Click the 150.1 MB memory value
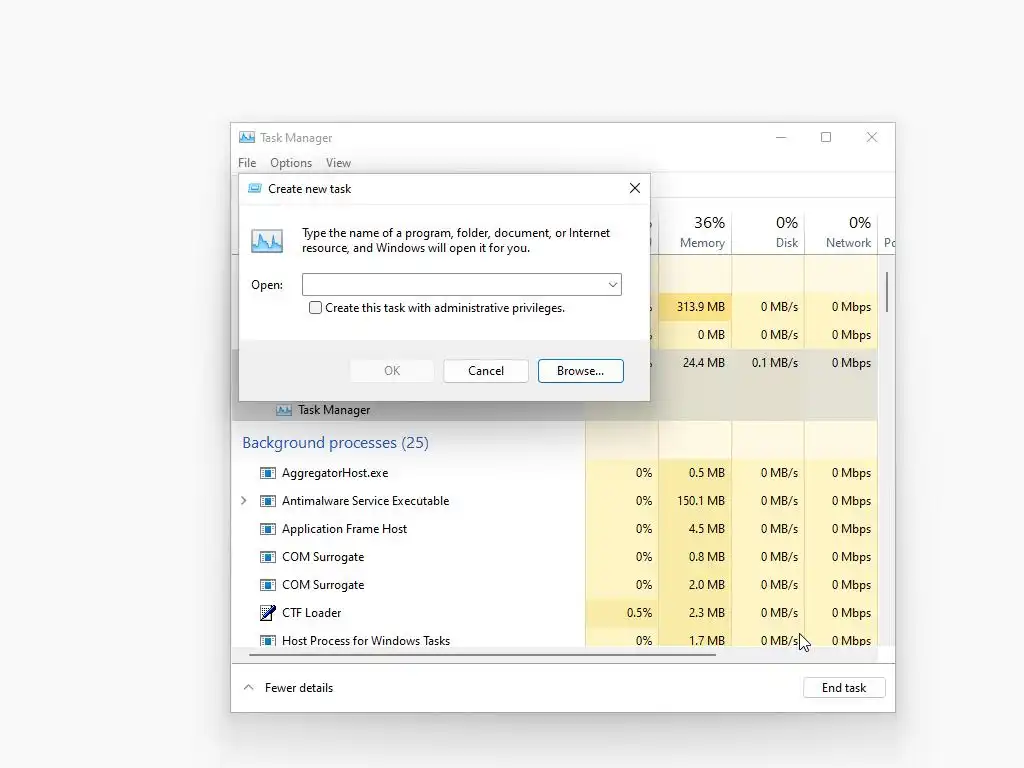The image size is (1024, 768). click(701, 501)
